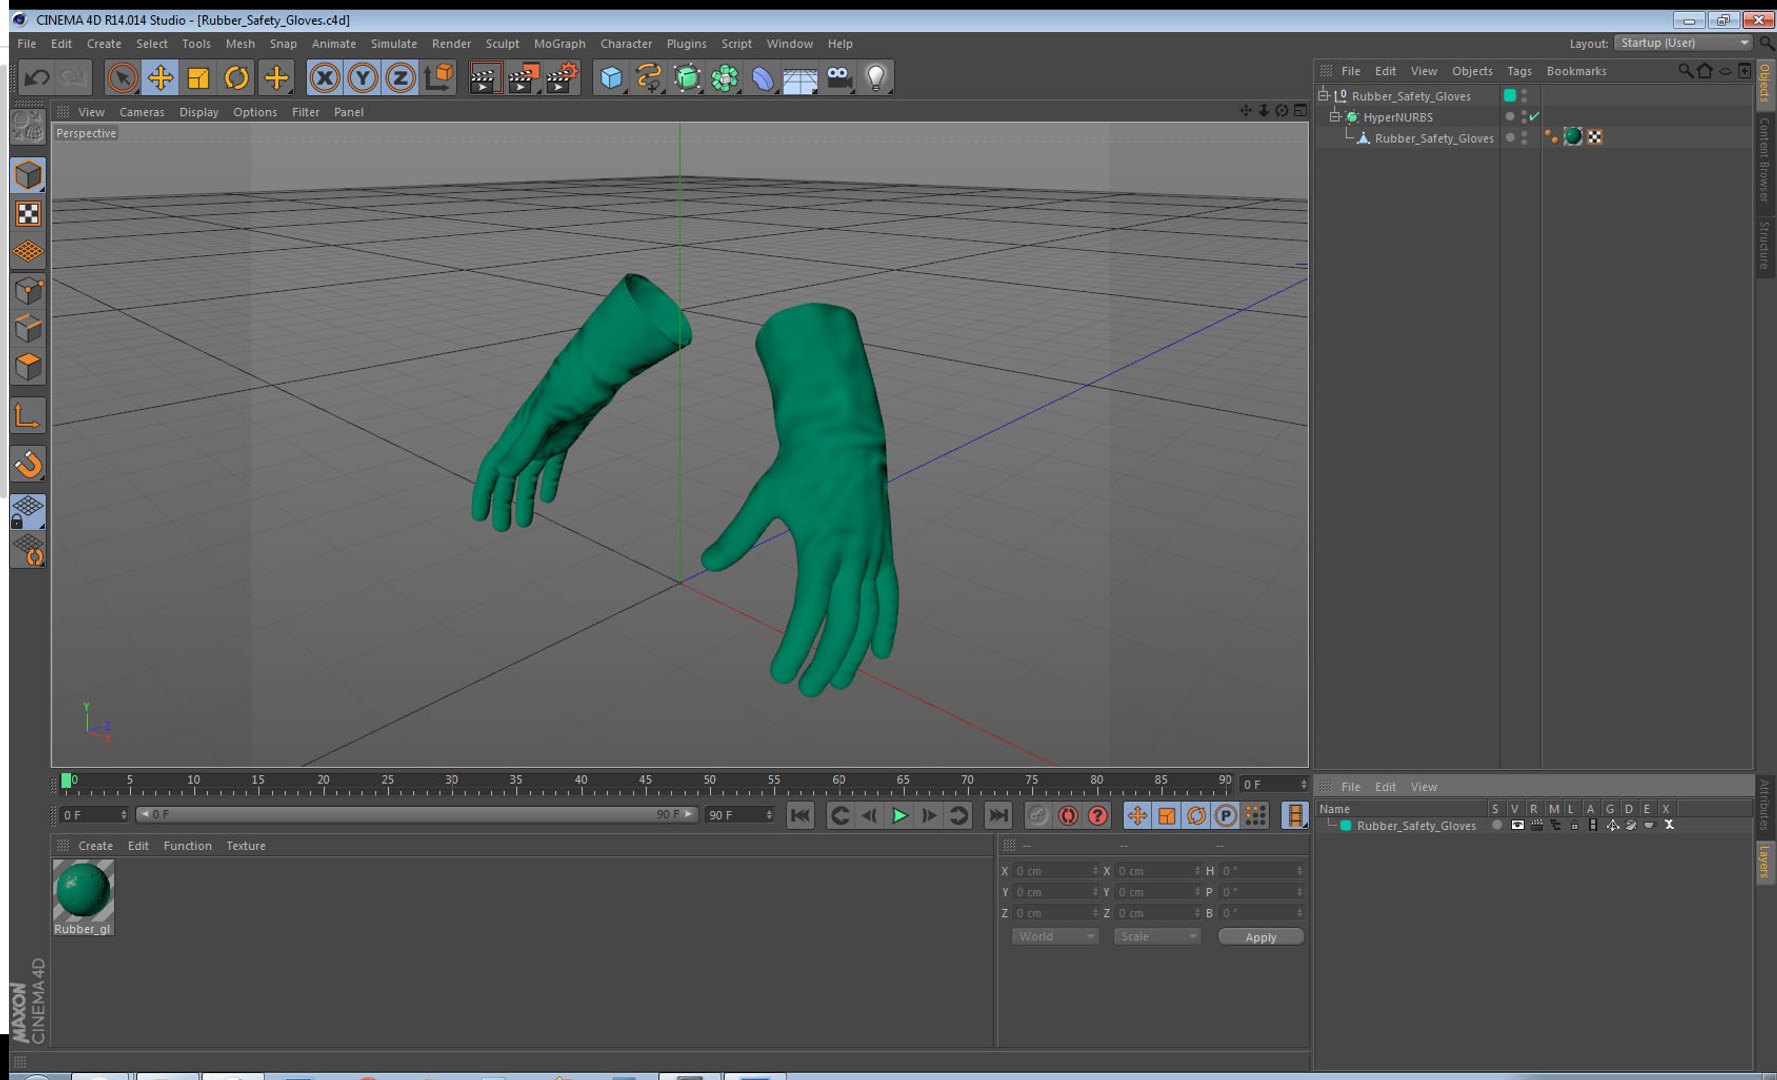Image resolution: width=1777 pixels, height=1080 pixels.
Task: Collapse the HyperNURBS tree node
Action: [1334, 117]
